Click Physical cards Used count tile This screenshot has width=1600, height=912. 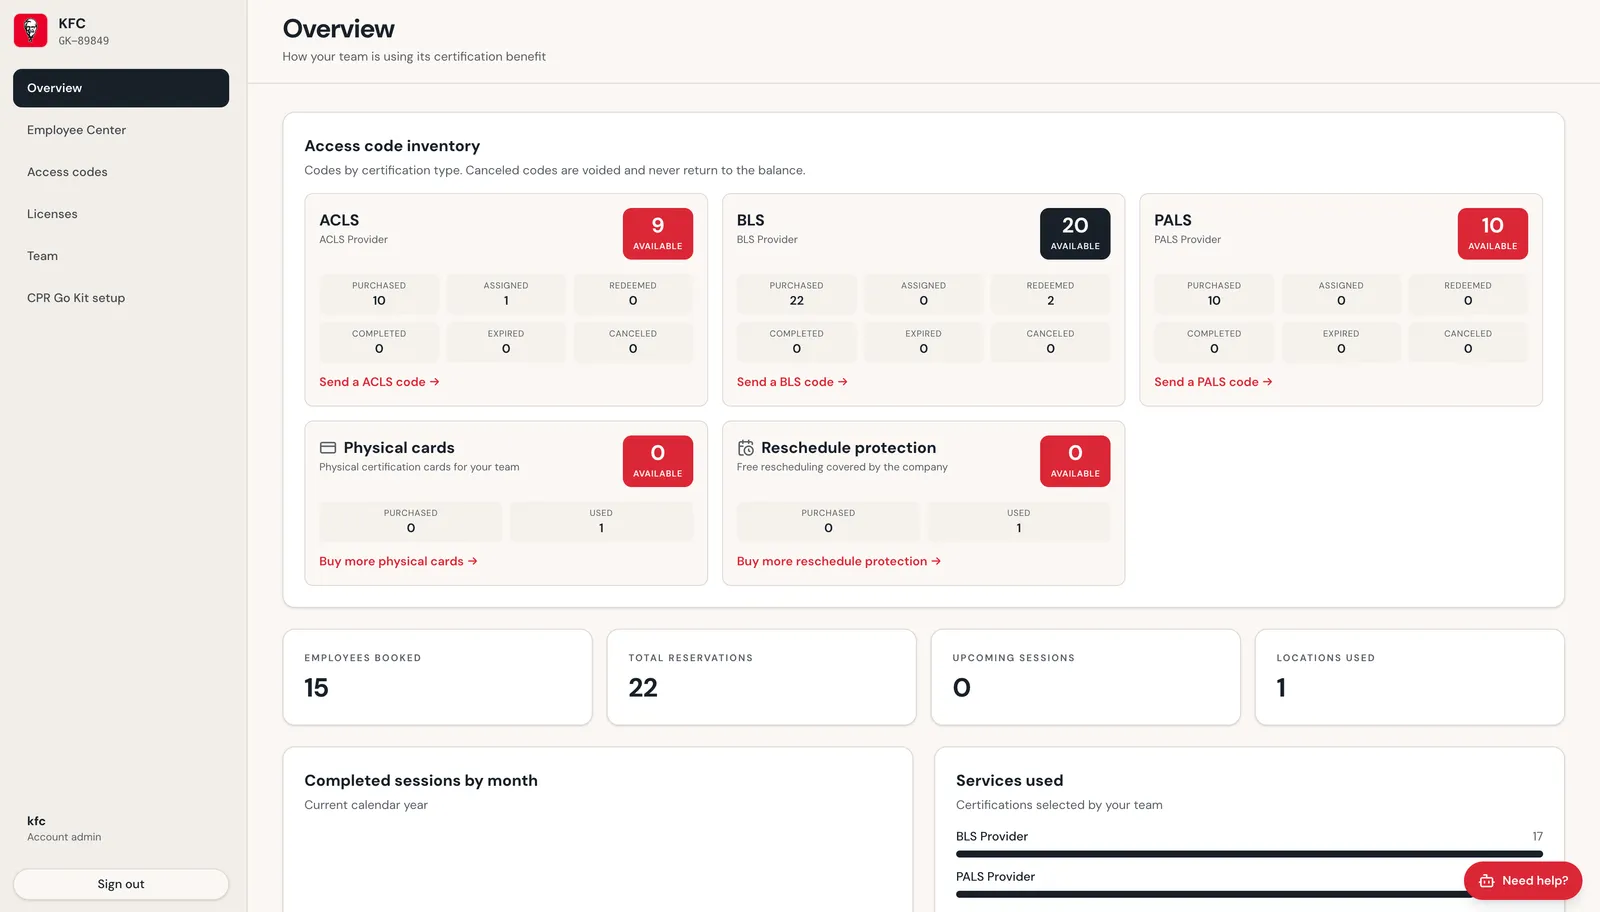click(x=601, y=521)
